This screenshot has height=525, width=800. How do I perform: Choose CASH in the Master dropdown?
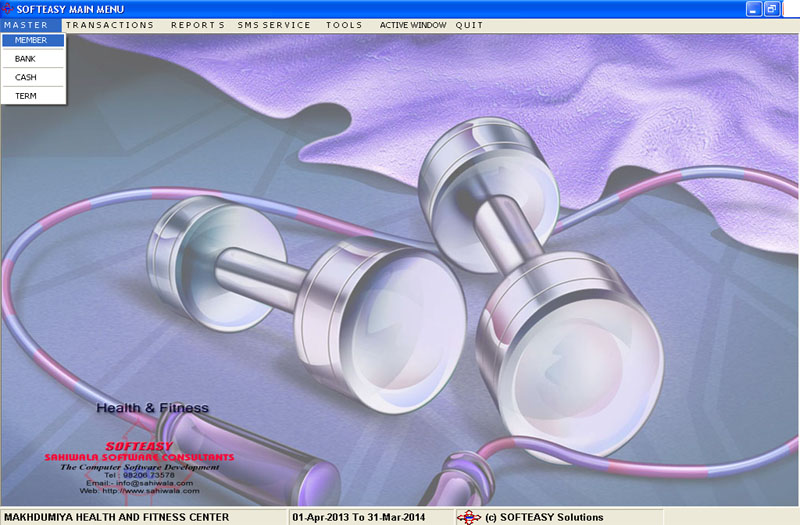[25, 77]
